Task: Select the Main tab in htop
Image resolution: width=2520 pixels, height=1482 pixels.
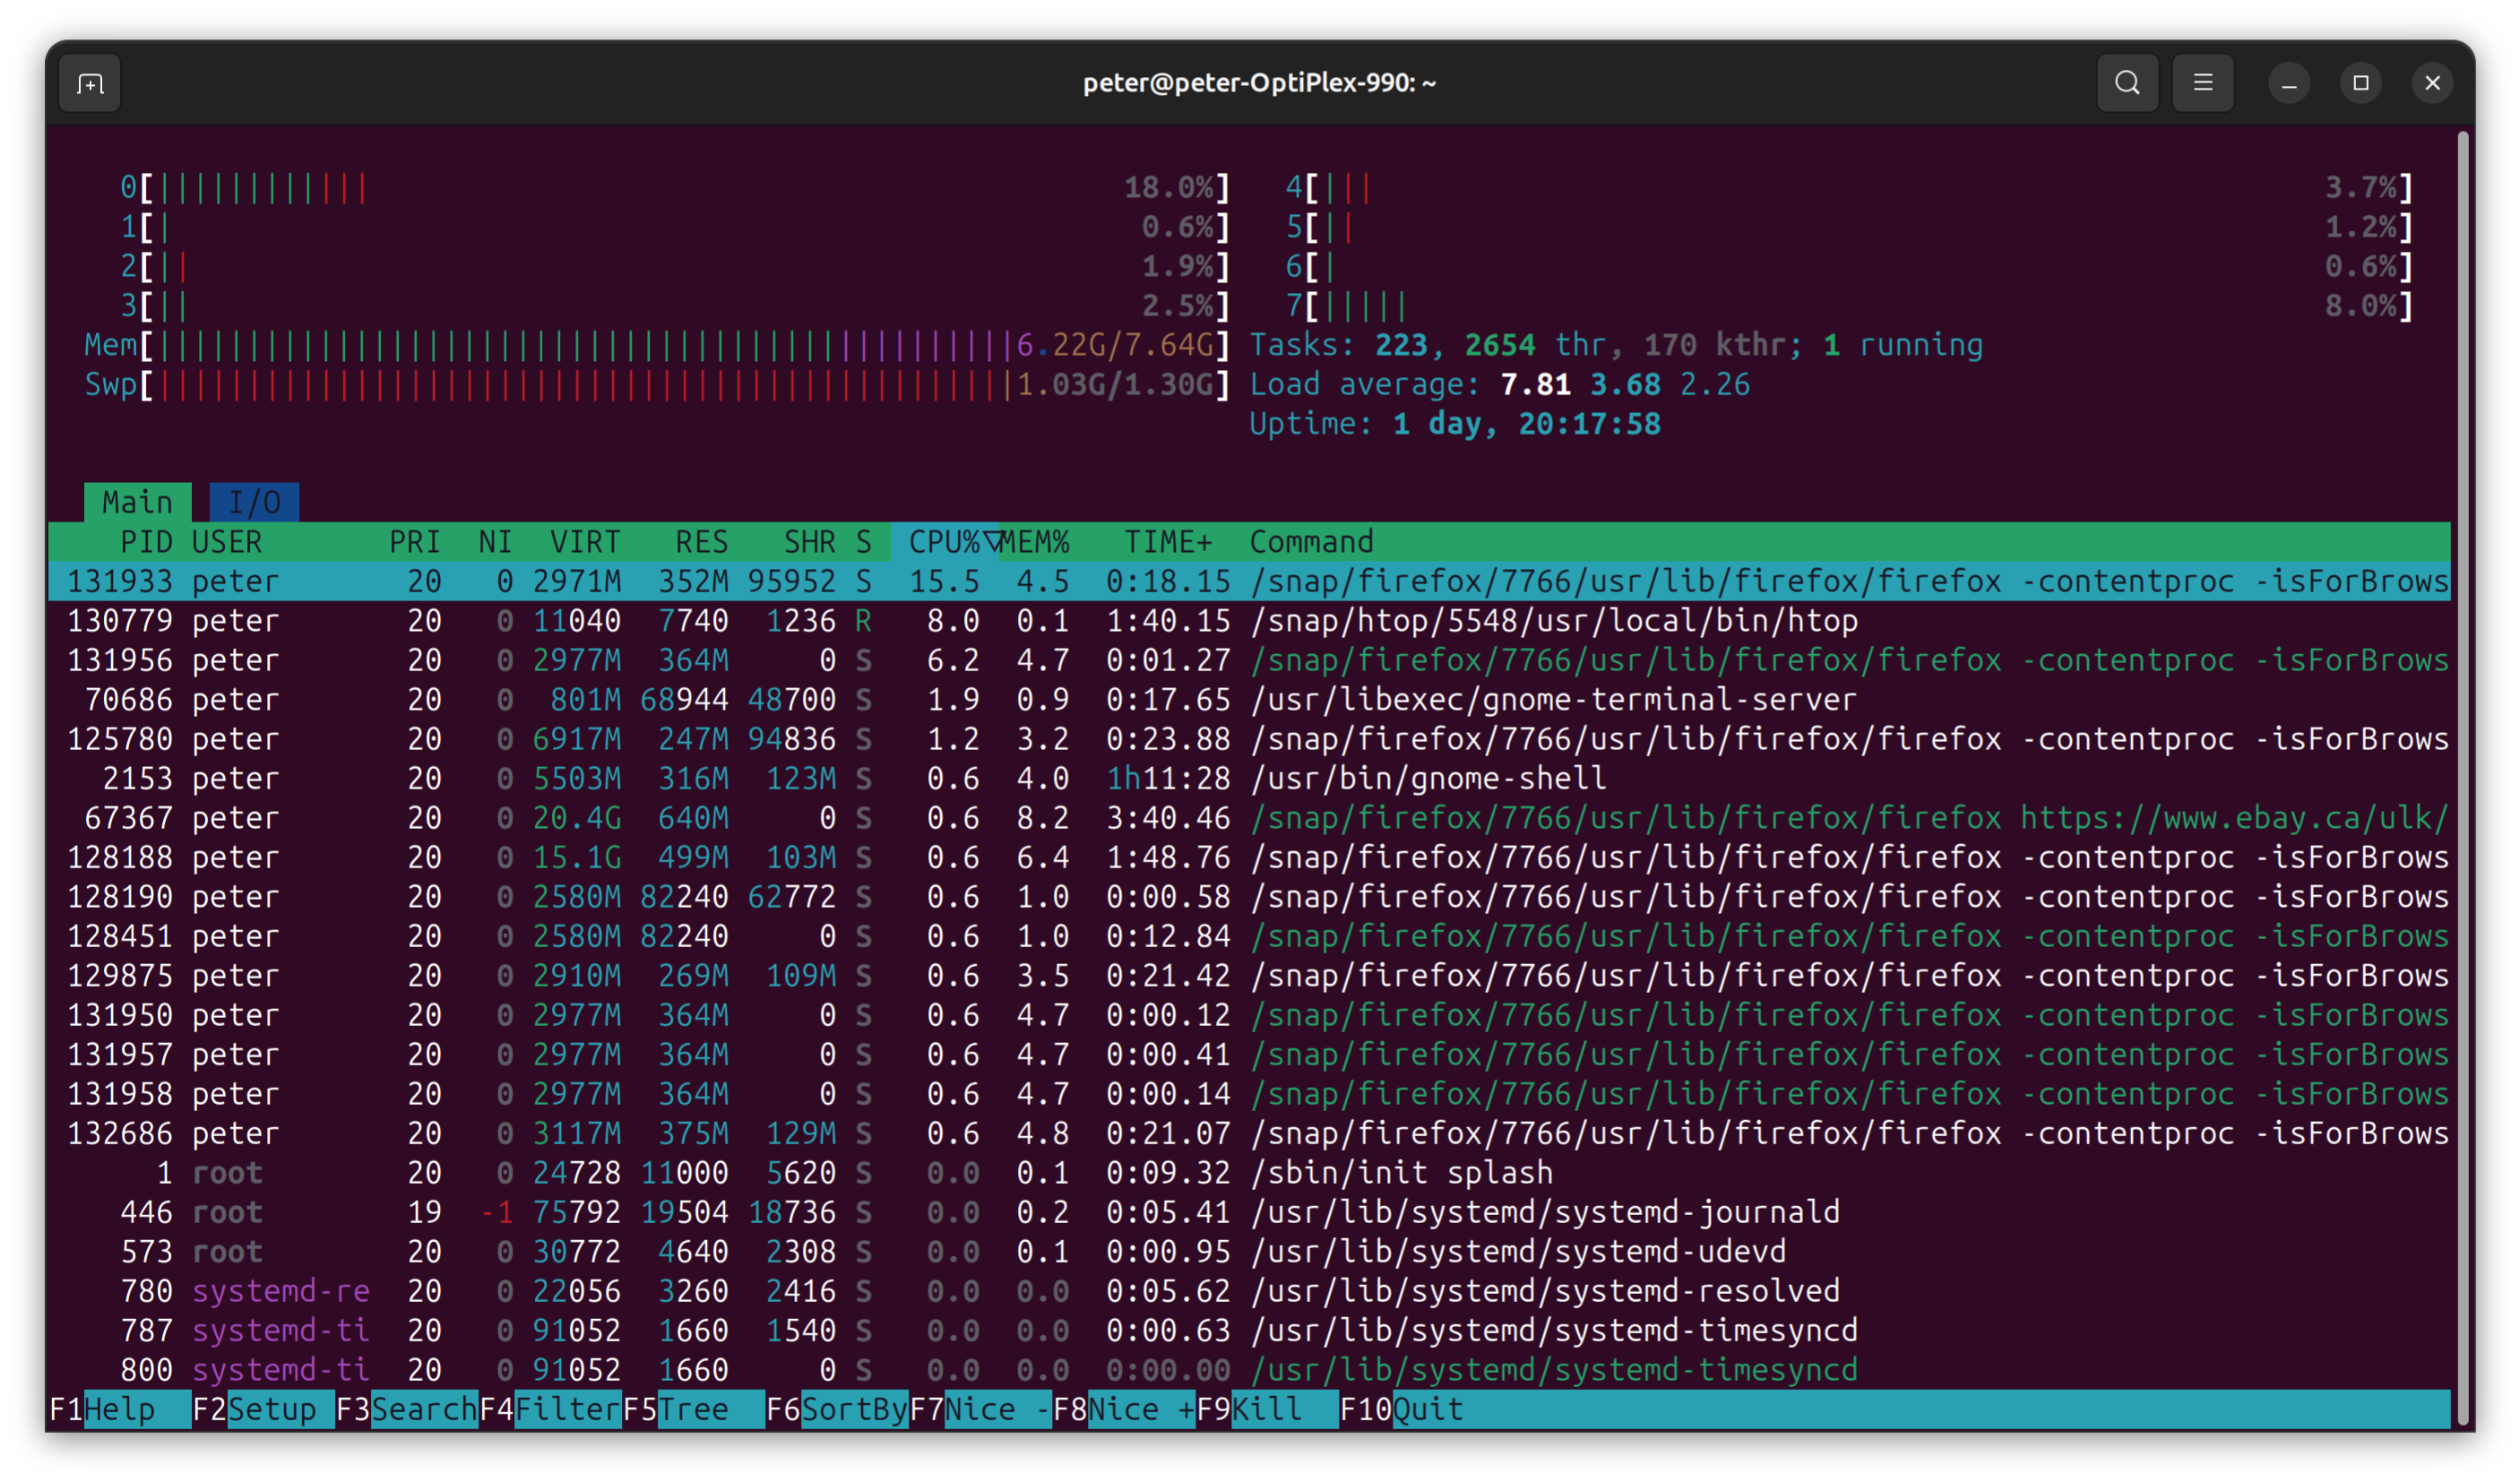Action: (x=137, y=502)
